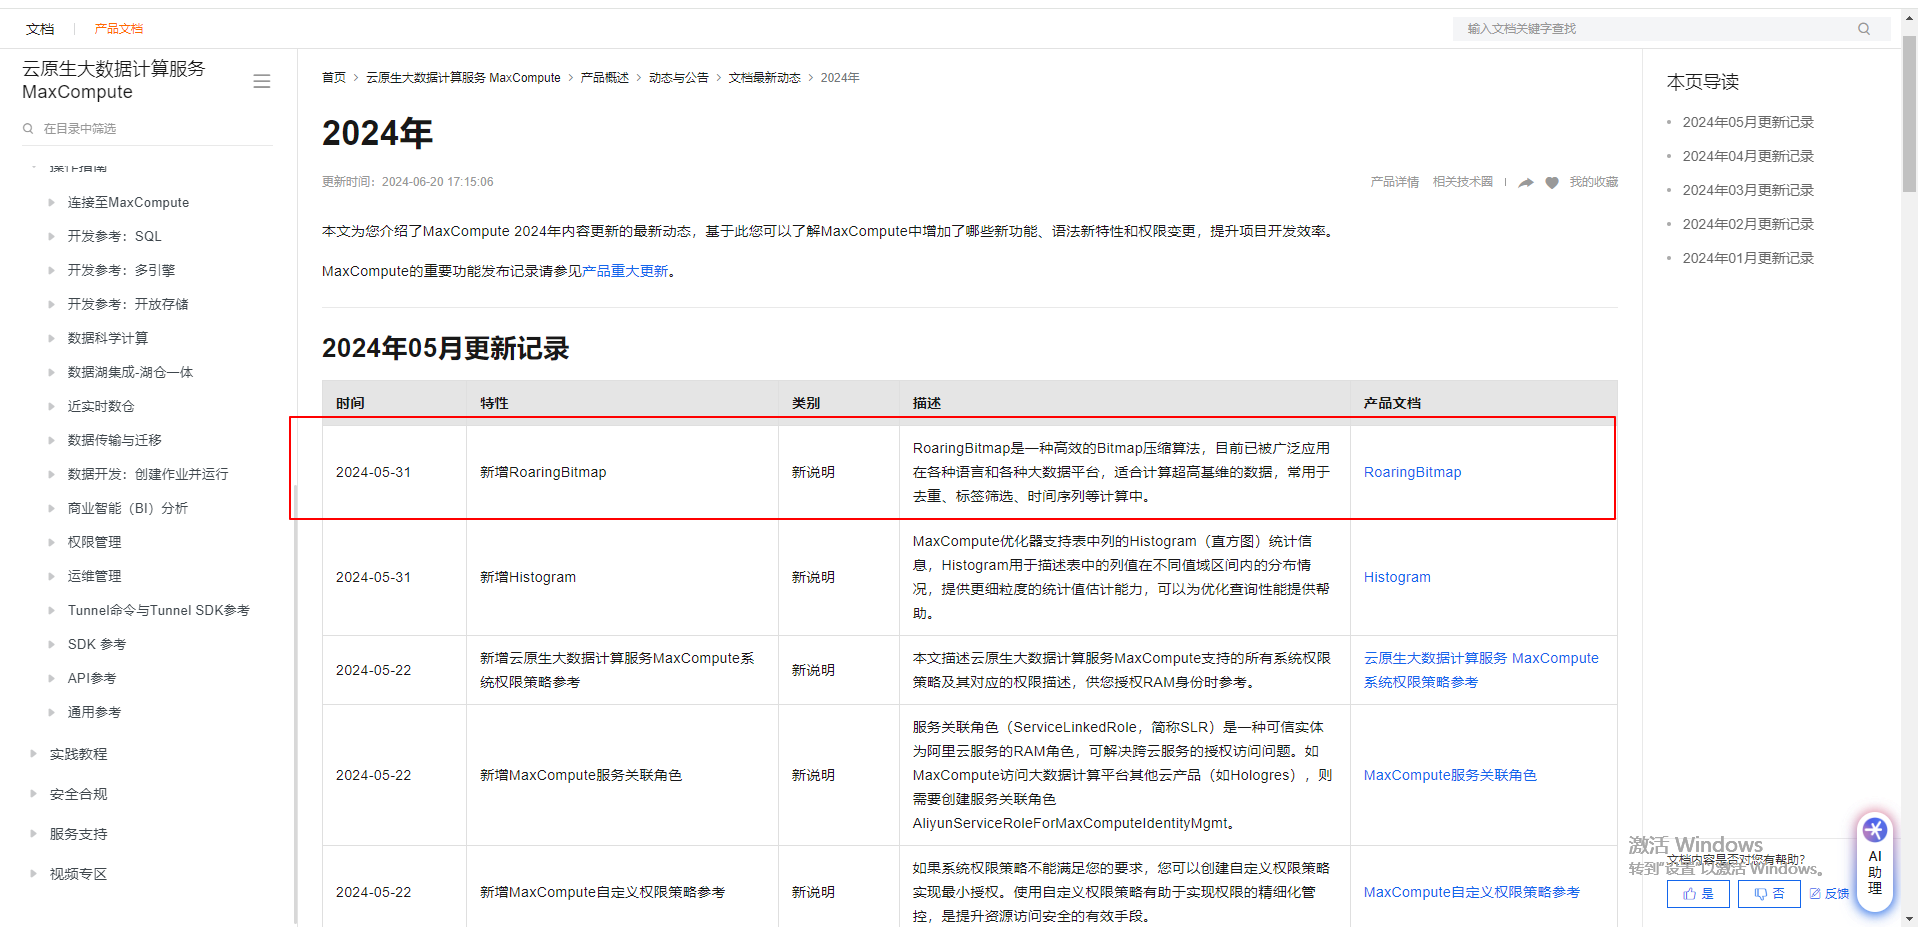This screenshot has width=1918, height=927.
Task: Open 相关技术圈 link
Action: tap(1463, 182)
